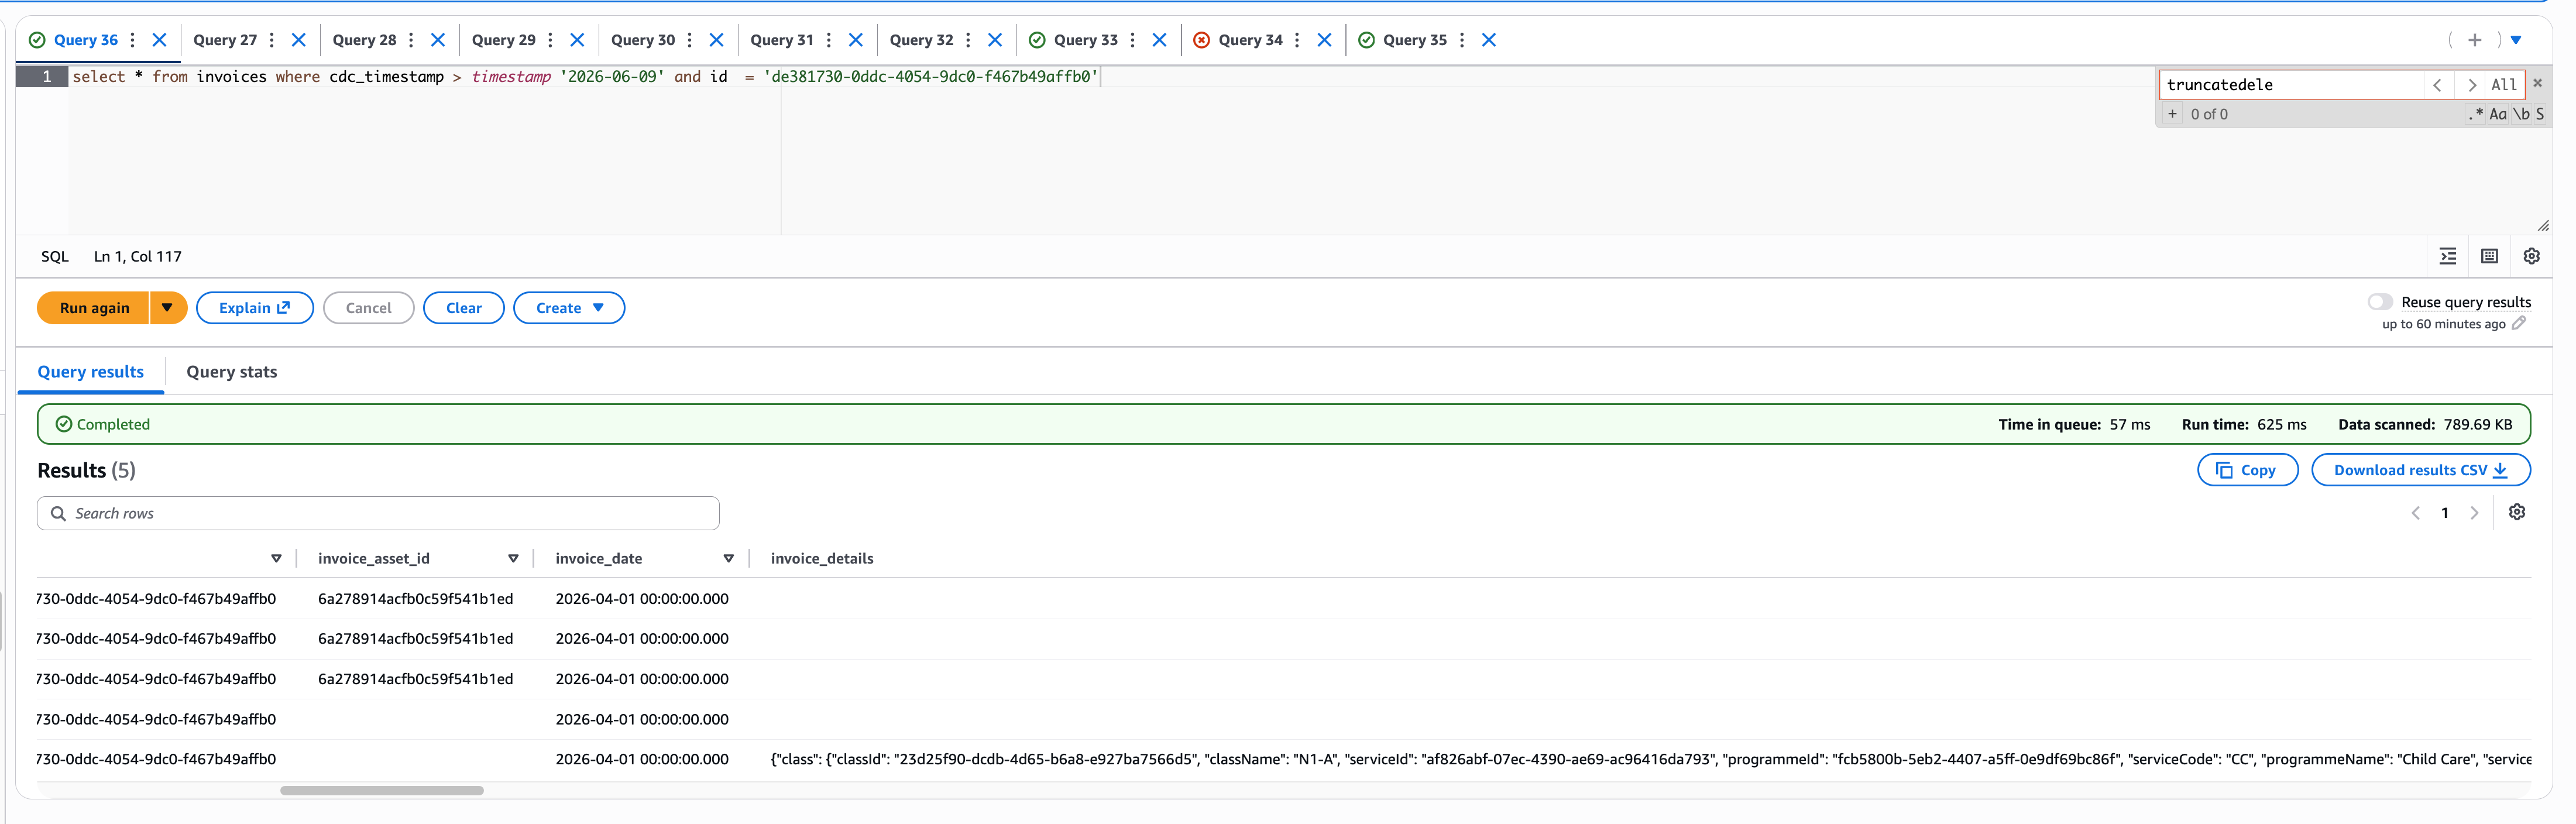Open Query 31 tab options menu
The height and width of the screenshot is (824, 2576).
pos(828,40)
